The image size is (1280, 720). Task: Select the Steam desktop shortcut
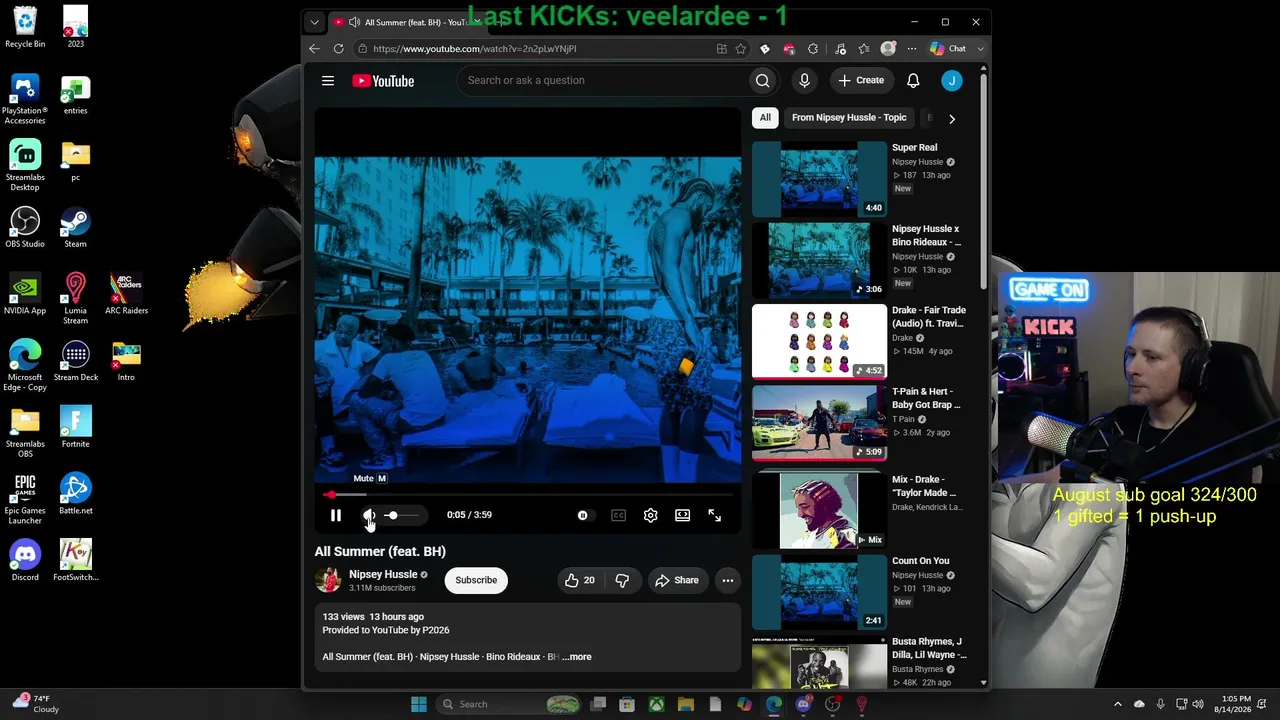pyautogui.click(x=75, y=227)
